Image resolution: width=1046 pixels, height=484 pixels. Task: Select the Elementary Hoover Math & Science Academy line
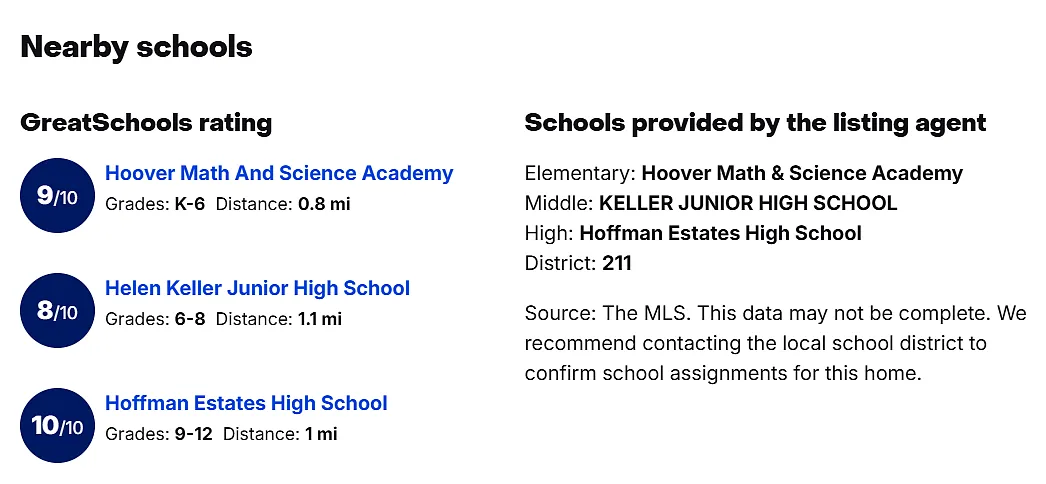pyautogui.click(x=744, y=173)
